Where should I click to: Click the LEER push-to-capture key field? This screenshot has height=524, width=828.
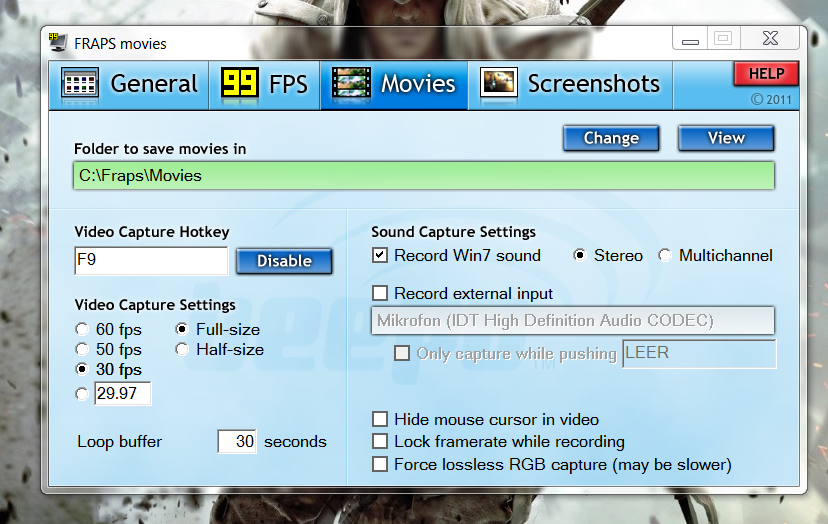coord(699,353)
